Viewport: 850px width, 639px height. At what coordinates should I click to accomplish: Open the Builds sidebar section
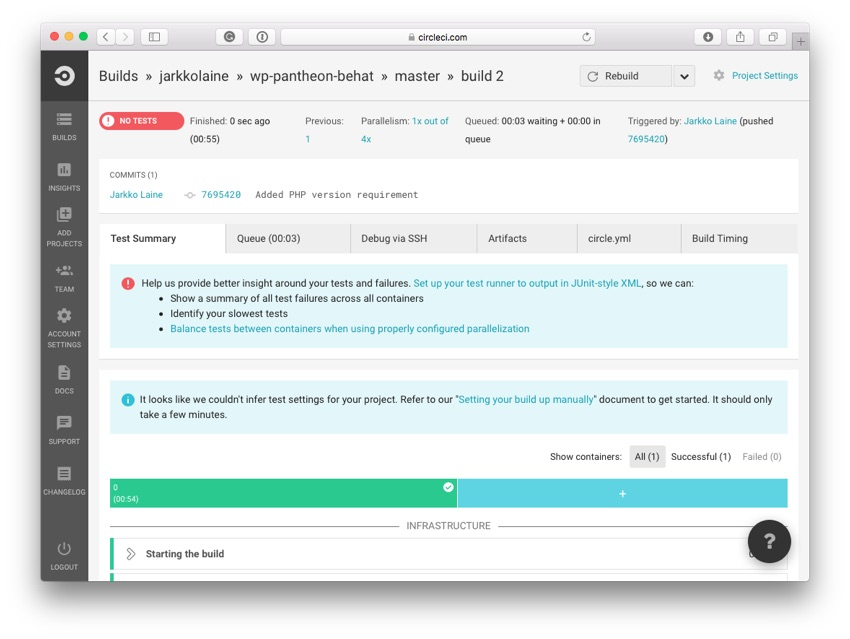(64, 127)
